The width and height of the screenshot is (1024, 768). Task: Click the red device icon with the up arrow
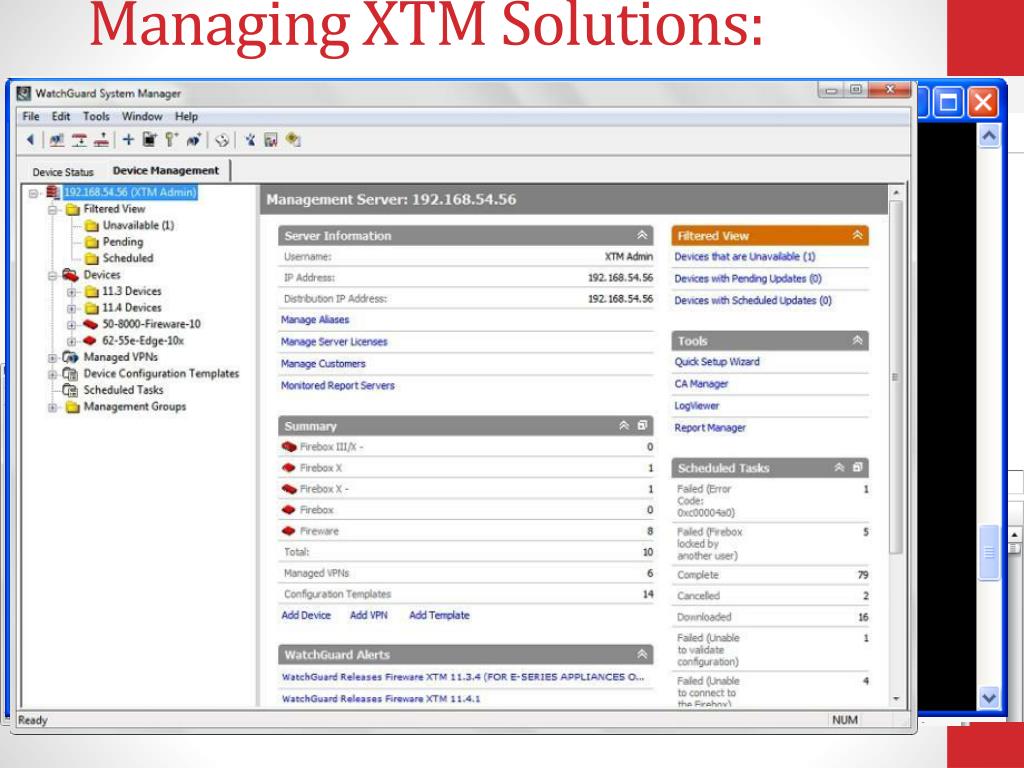click(x=101, y=139)
